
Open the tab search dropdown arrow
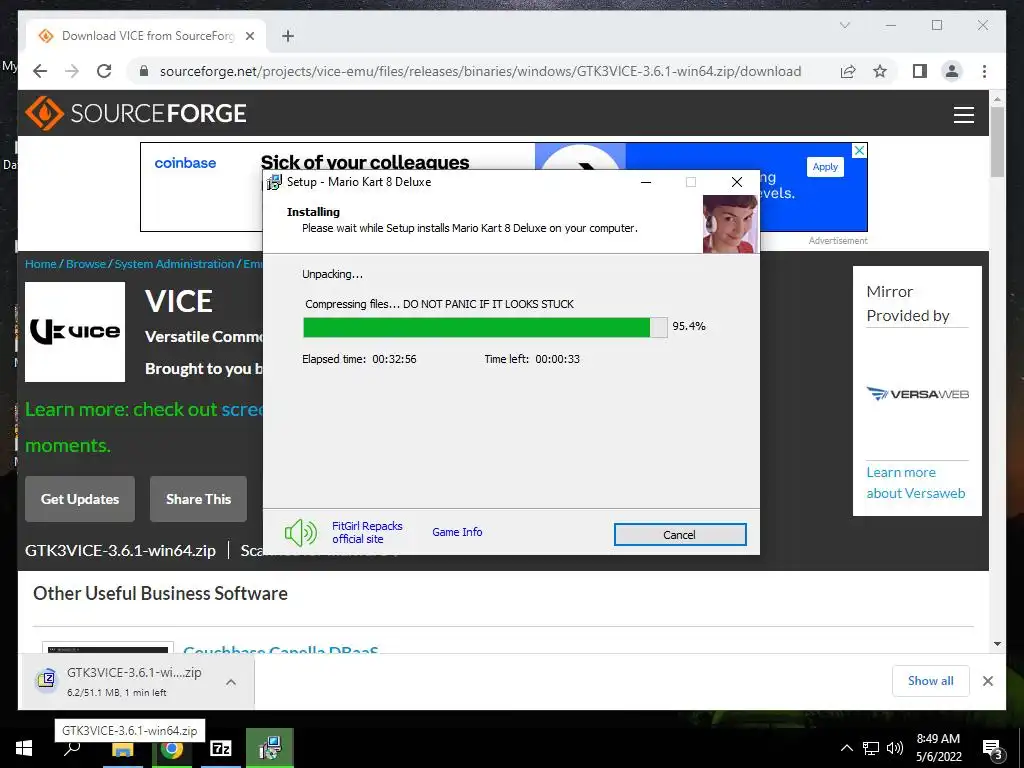pos(844,25)
